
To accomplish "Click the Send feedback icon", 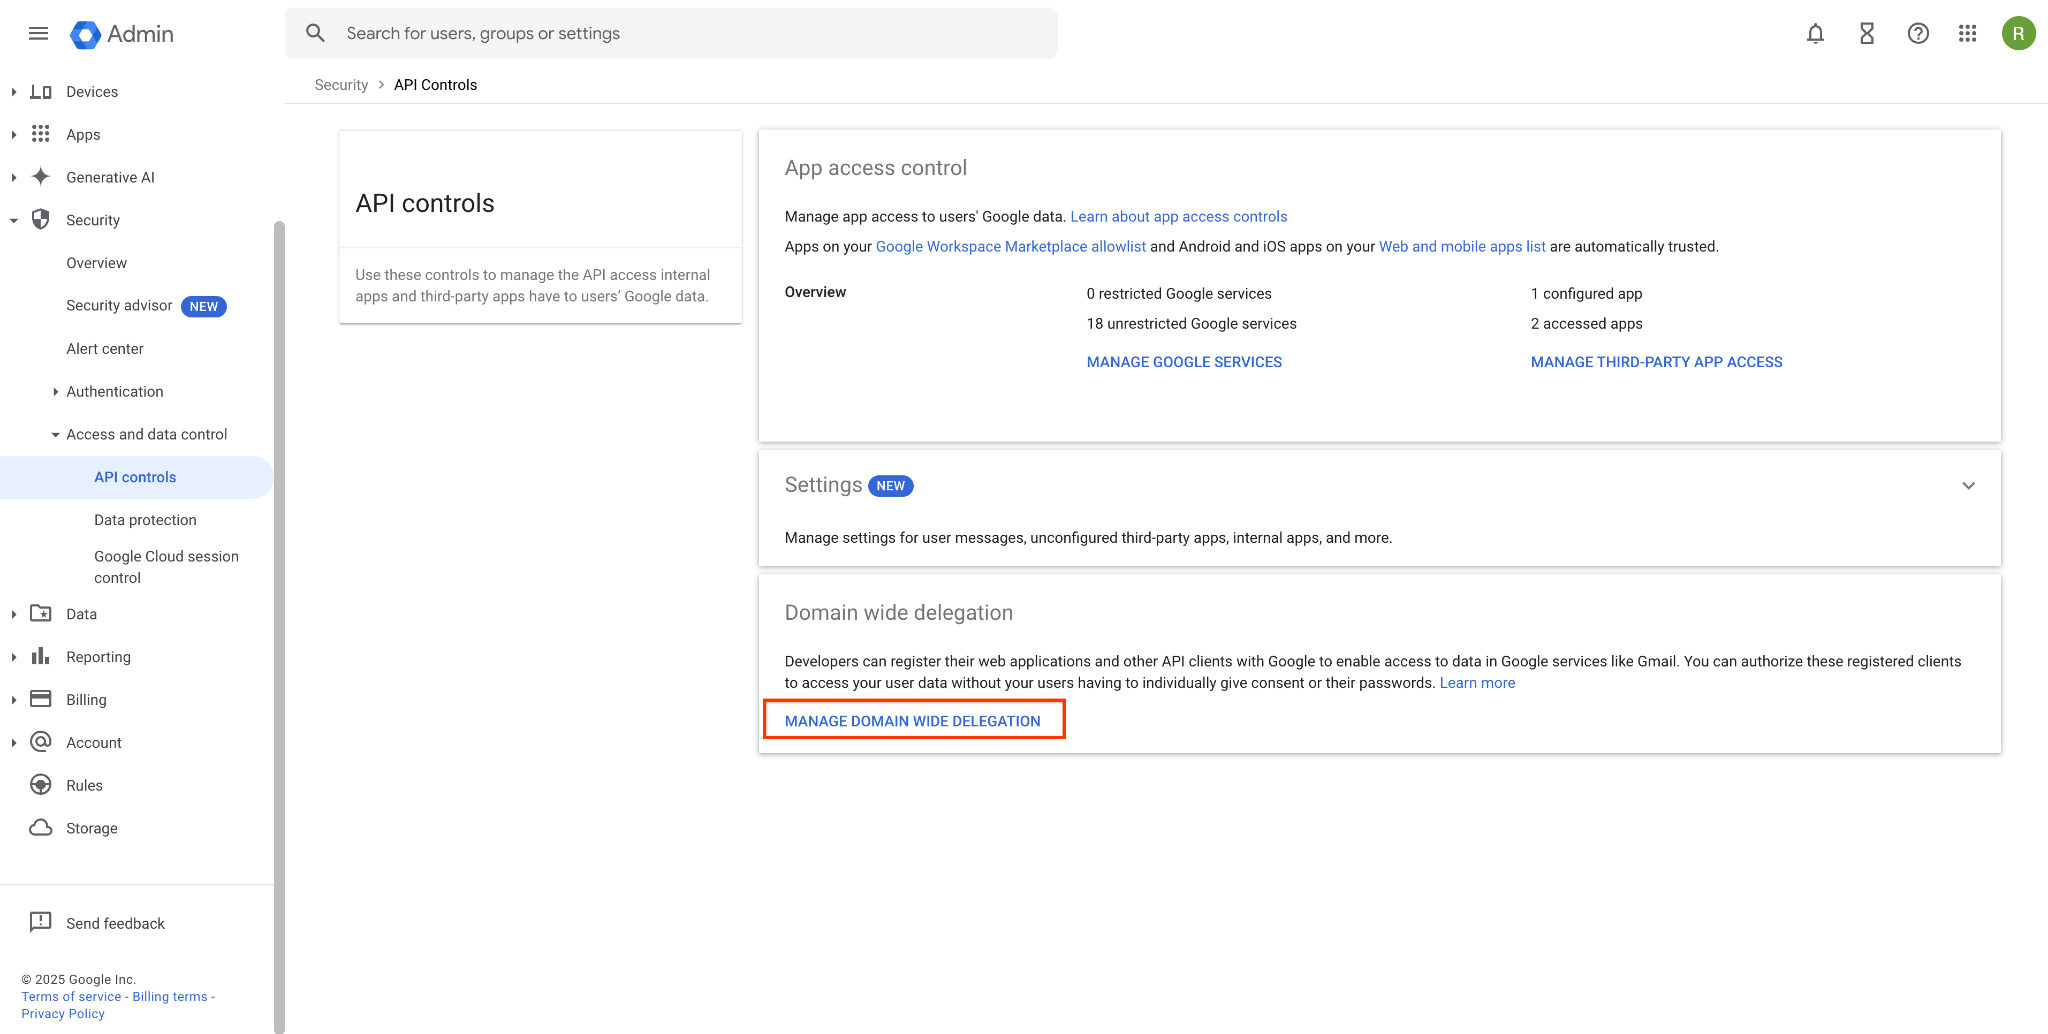I will coord(40,922).
